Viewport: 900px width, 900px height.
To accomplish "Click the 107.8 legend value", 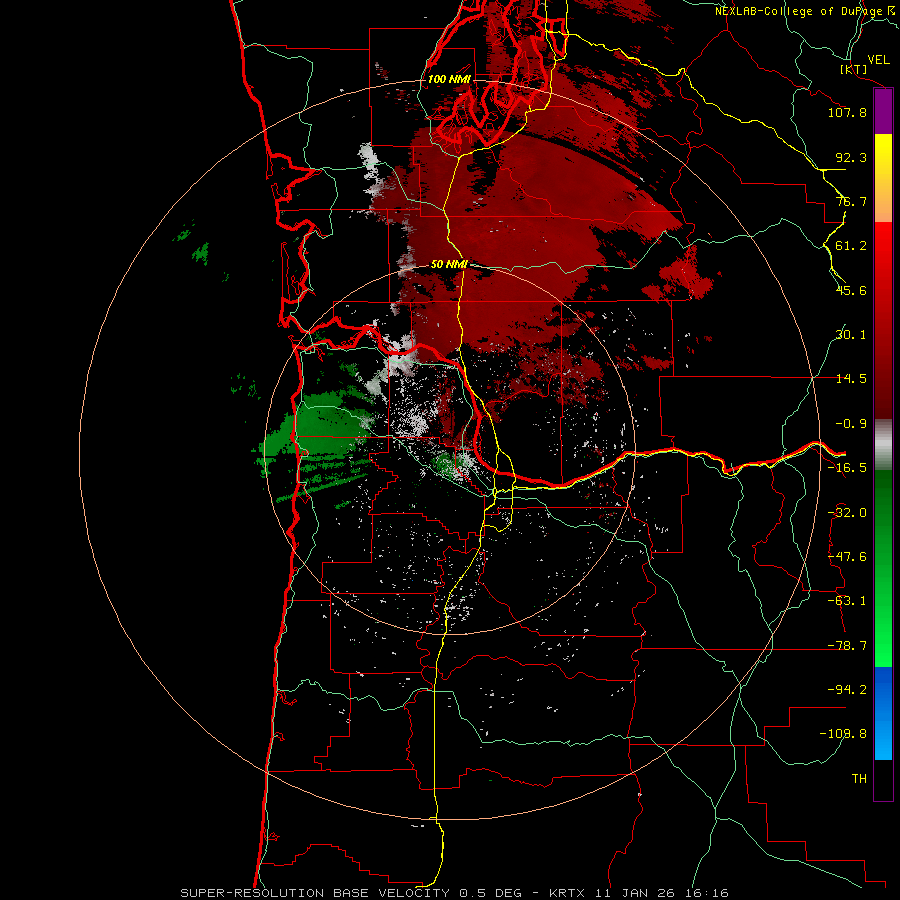I will tap(847, 112).
